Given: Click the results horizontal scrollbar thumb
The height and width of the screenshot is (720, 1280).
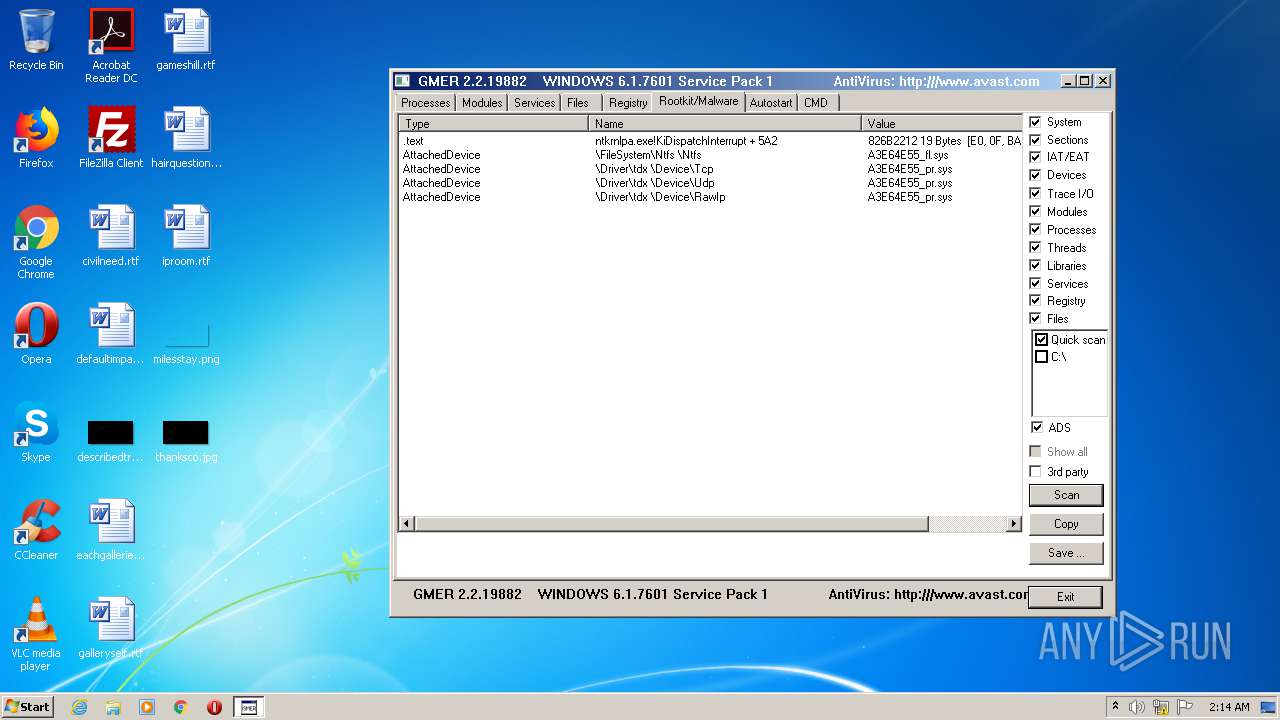Looking at the screenshot, I should (671, 524).
